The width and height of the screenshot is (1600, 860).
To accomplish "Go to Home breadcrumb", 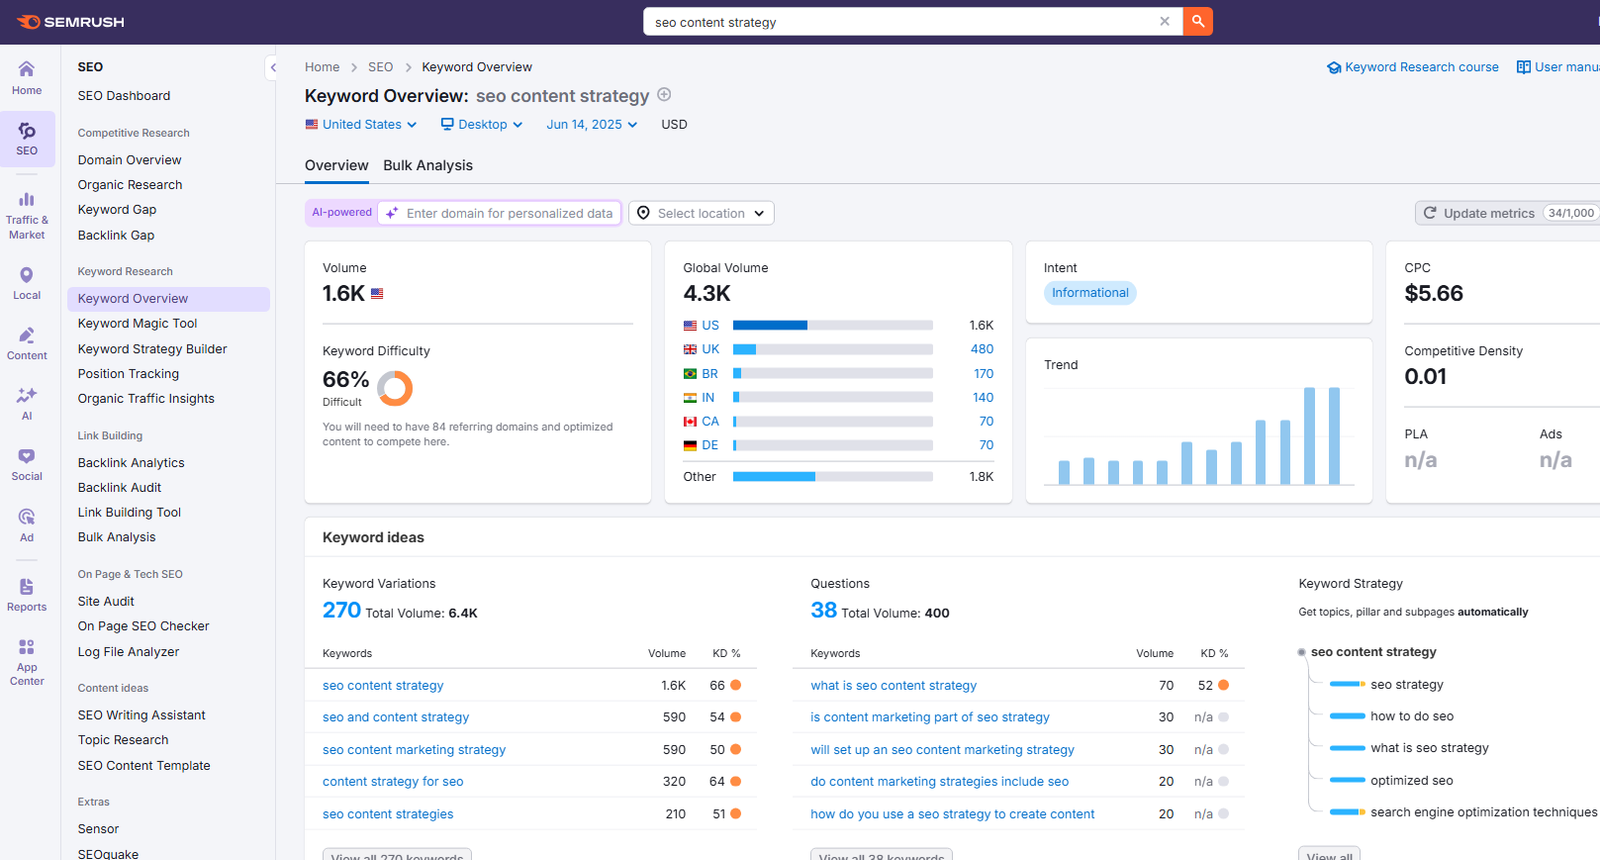I will tap(322, 67).
